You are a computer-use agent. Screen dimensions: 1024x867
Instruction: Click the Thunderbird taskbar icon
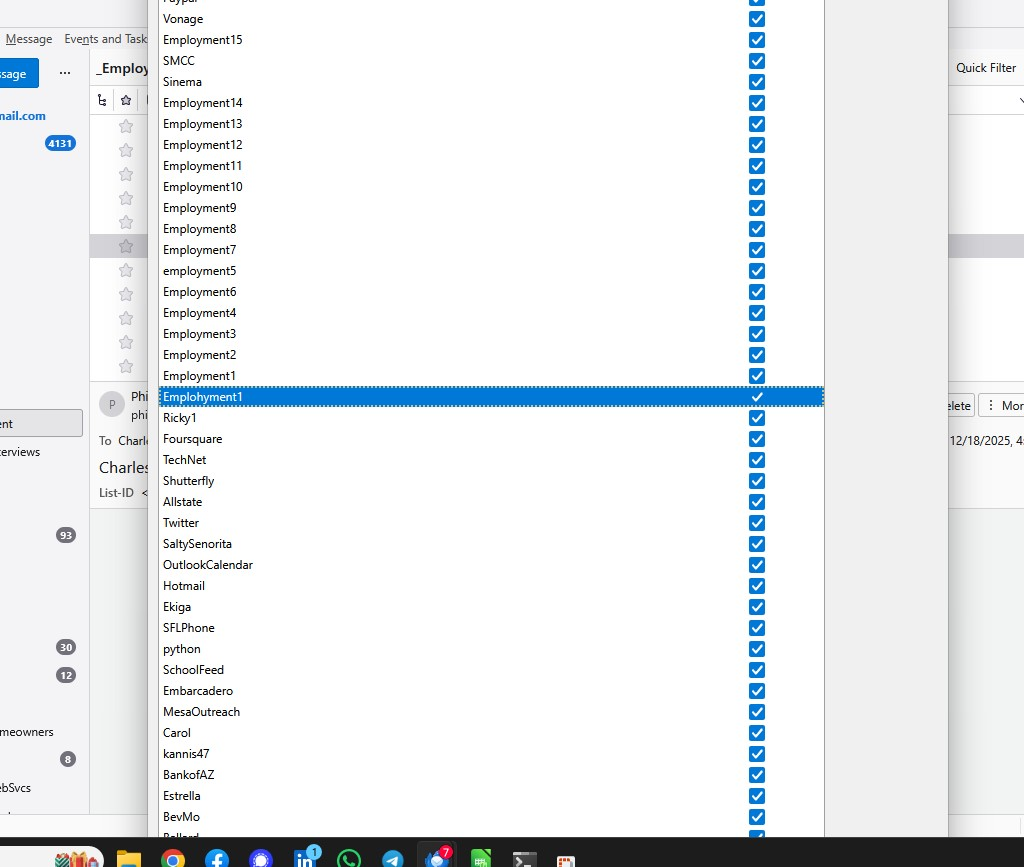(437, 858)
